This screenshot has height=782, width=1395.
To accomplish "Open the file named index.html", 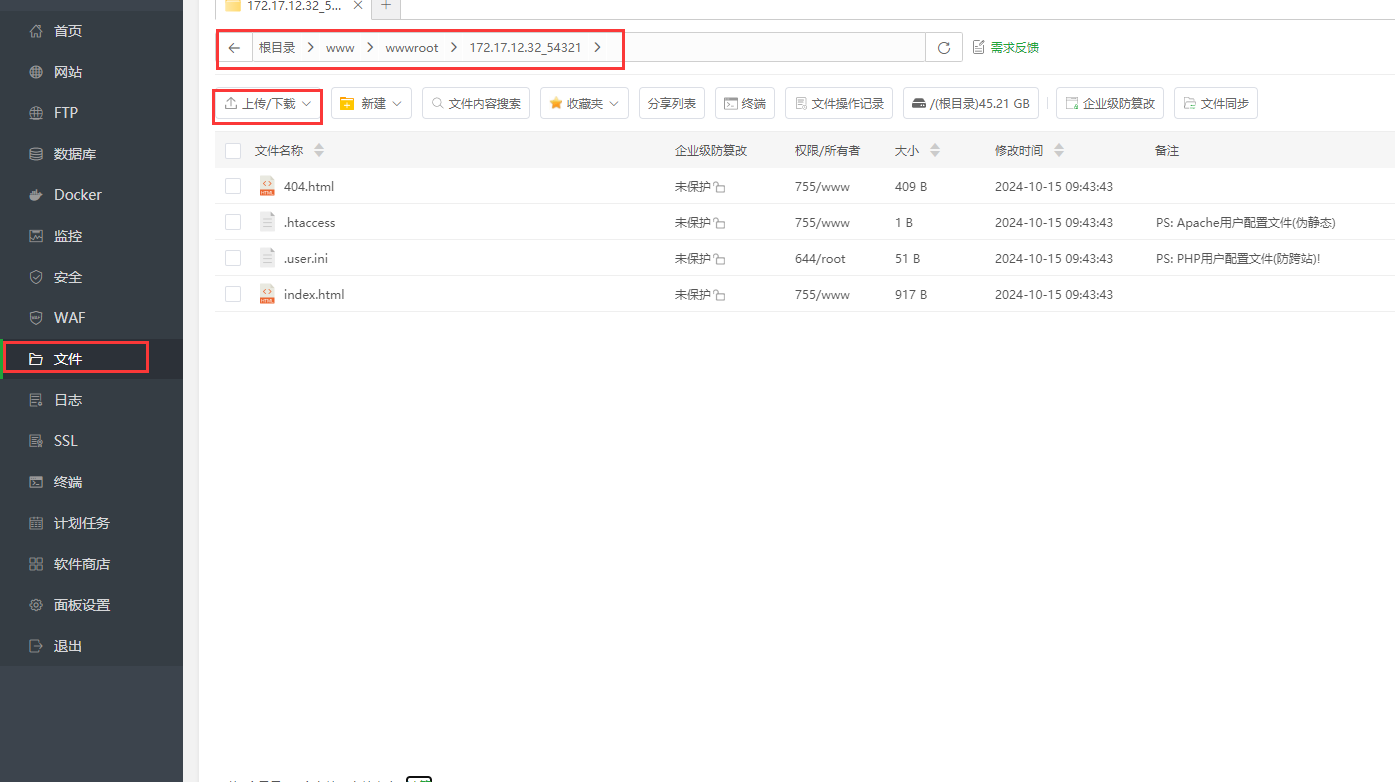I will coord(314,294).
